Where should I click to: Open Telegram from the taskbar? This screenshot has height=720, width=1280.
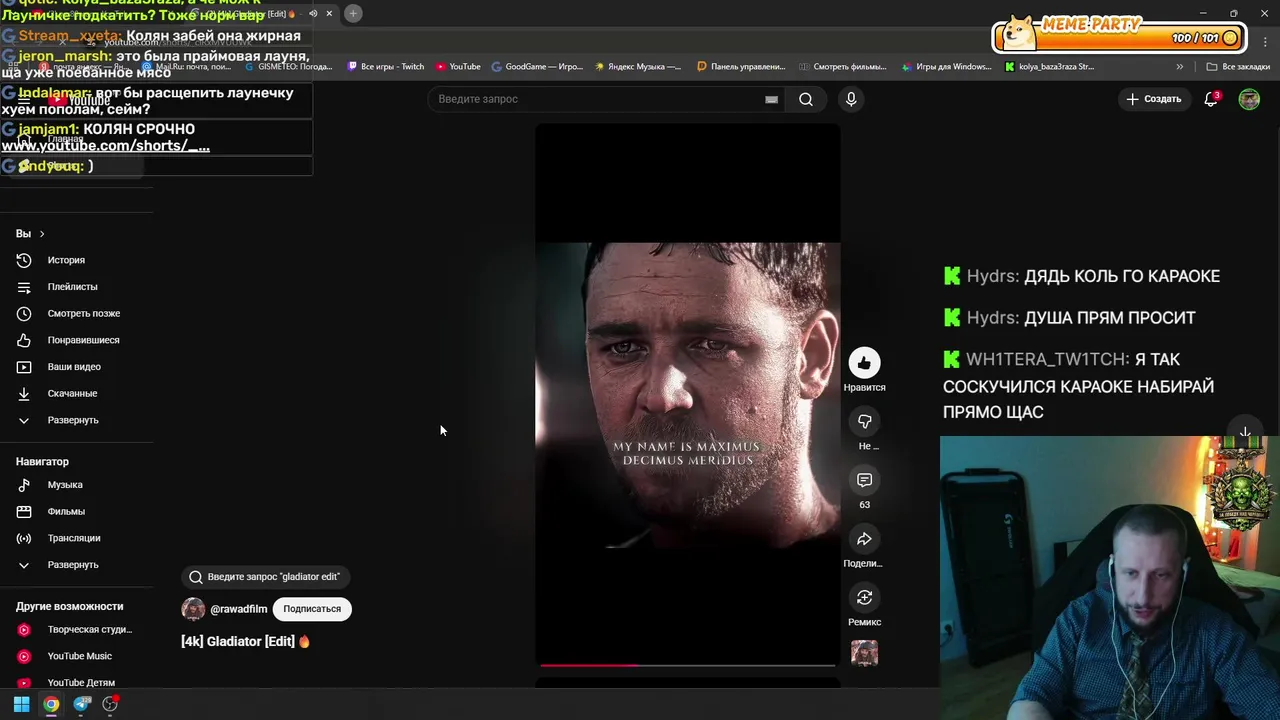pyautogui.click(x=82, y=704)
